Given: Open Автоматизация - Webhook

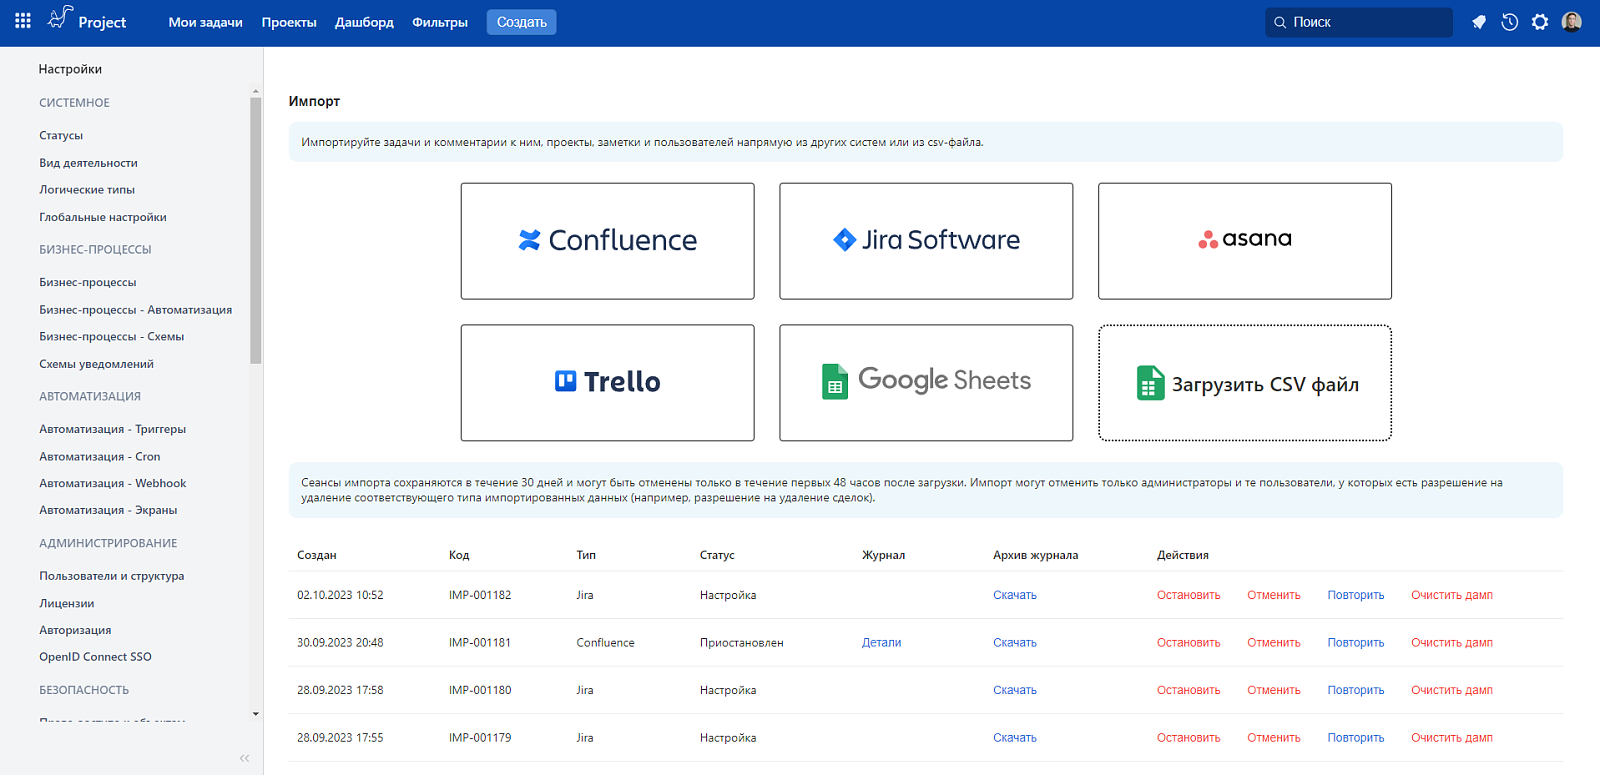Looking at the screenshot, I should tap(113, 484).
